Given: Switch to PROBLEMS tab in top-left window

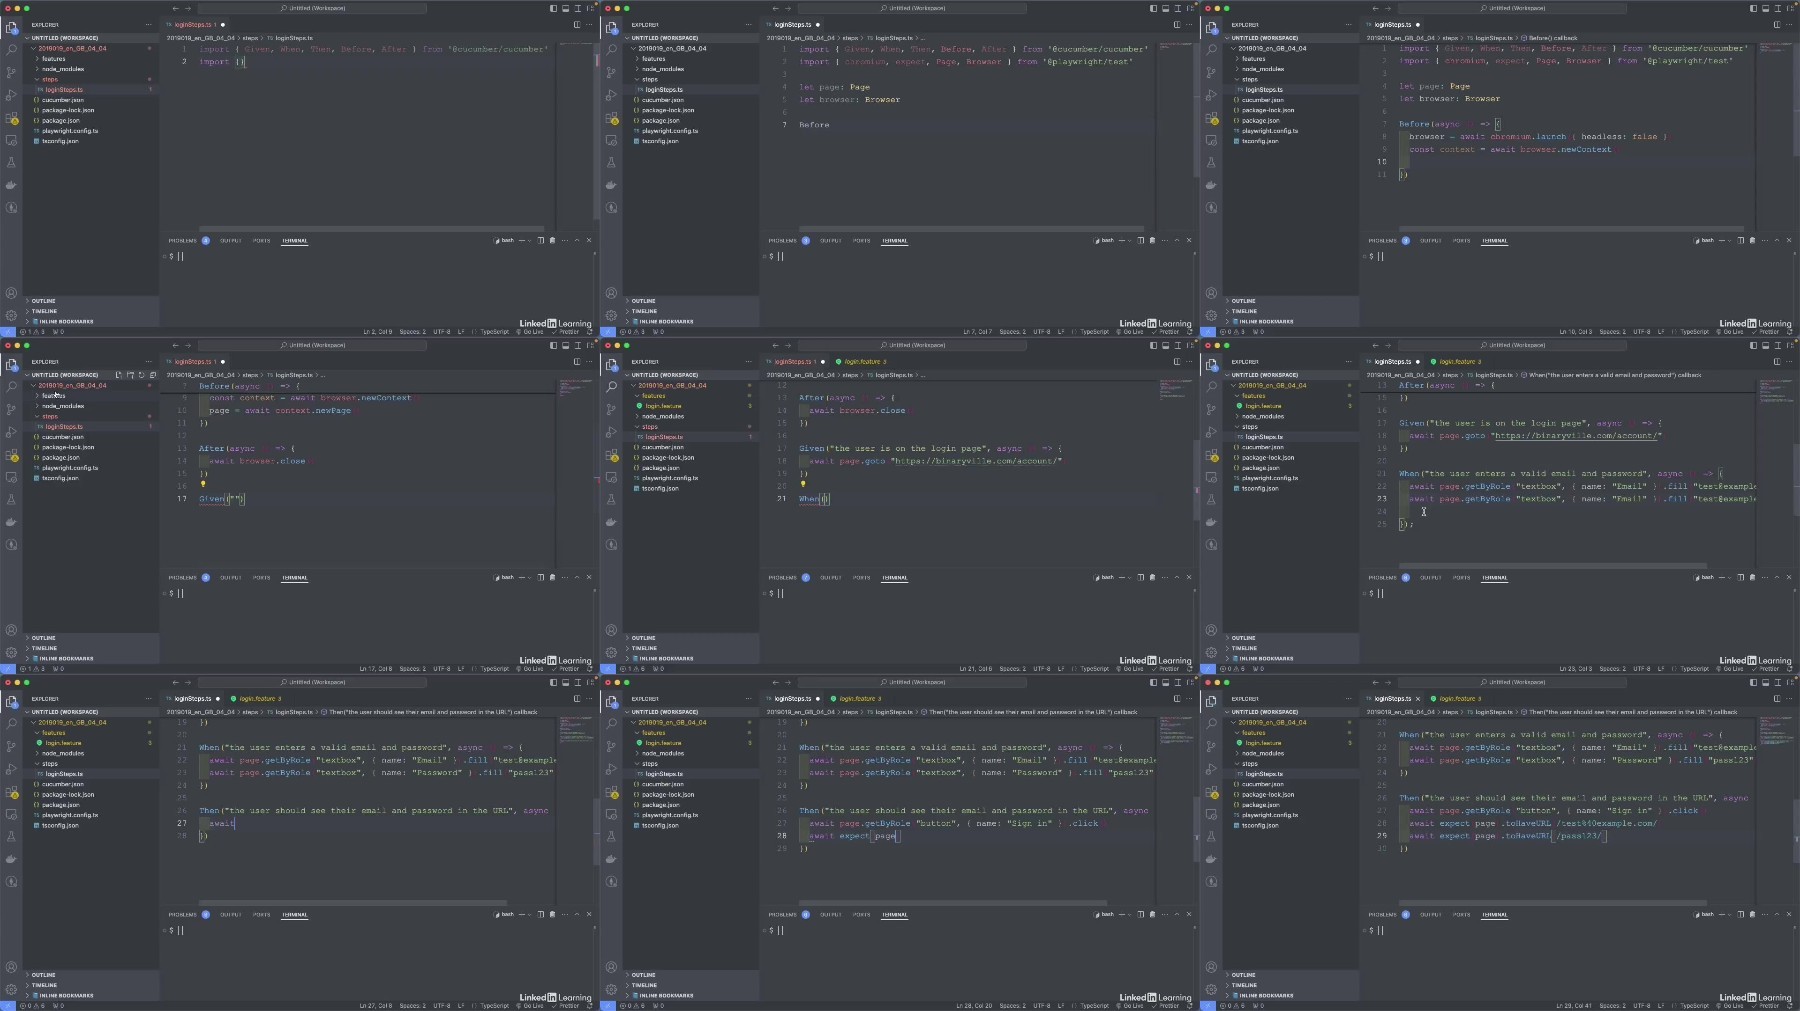Looking at the screenshot, I should [x=183, y=240].
